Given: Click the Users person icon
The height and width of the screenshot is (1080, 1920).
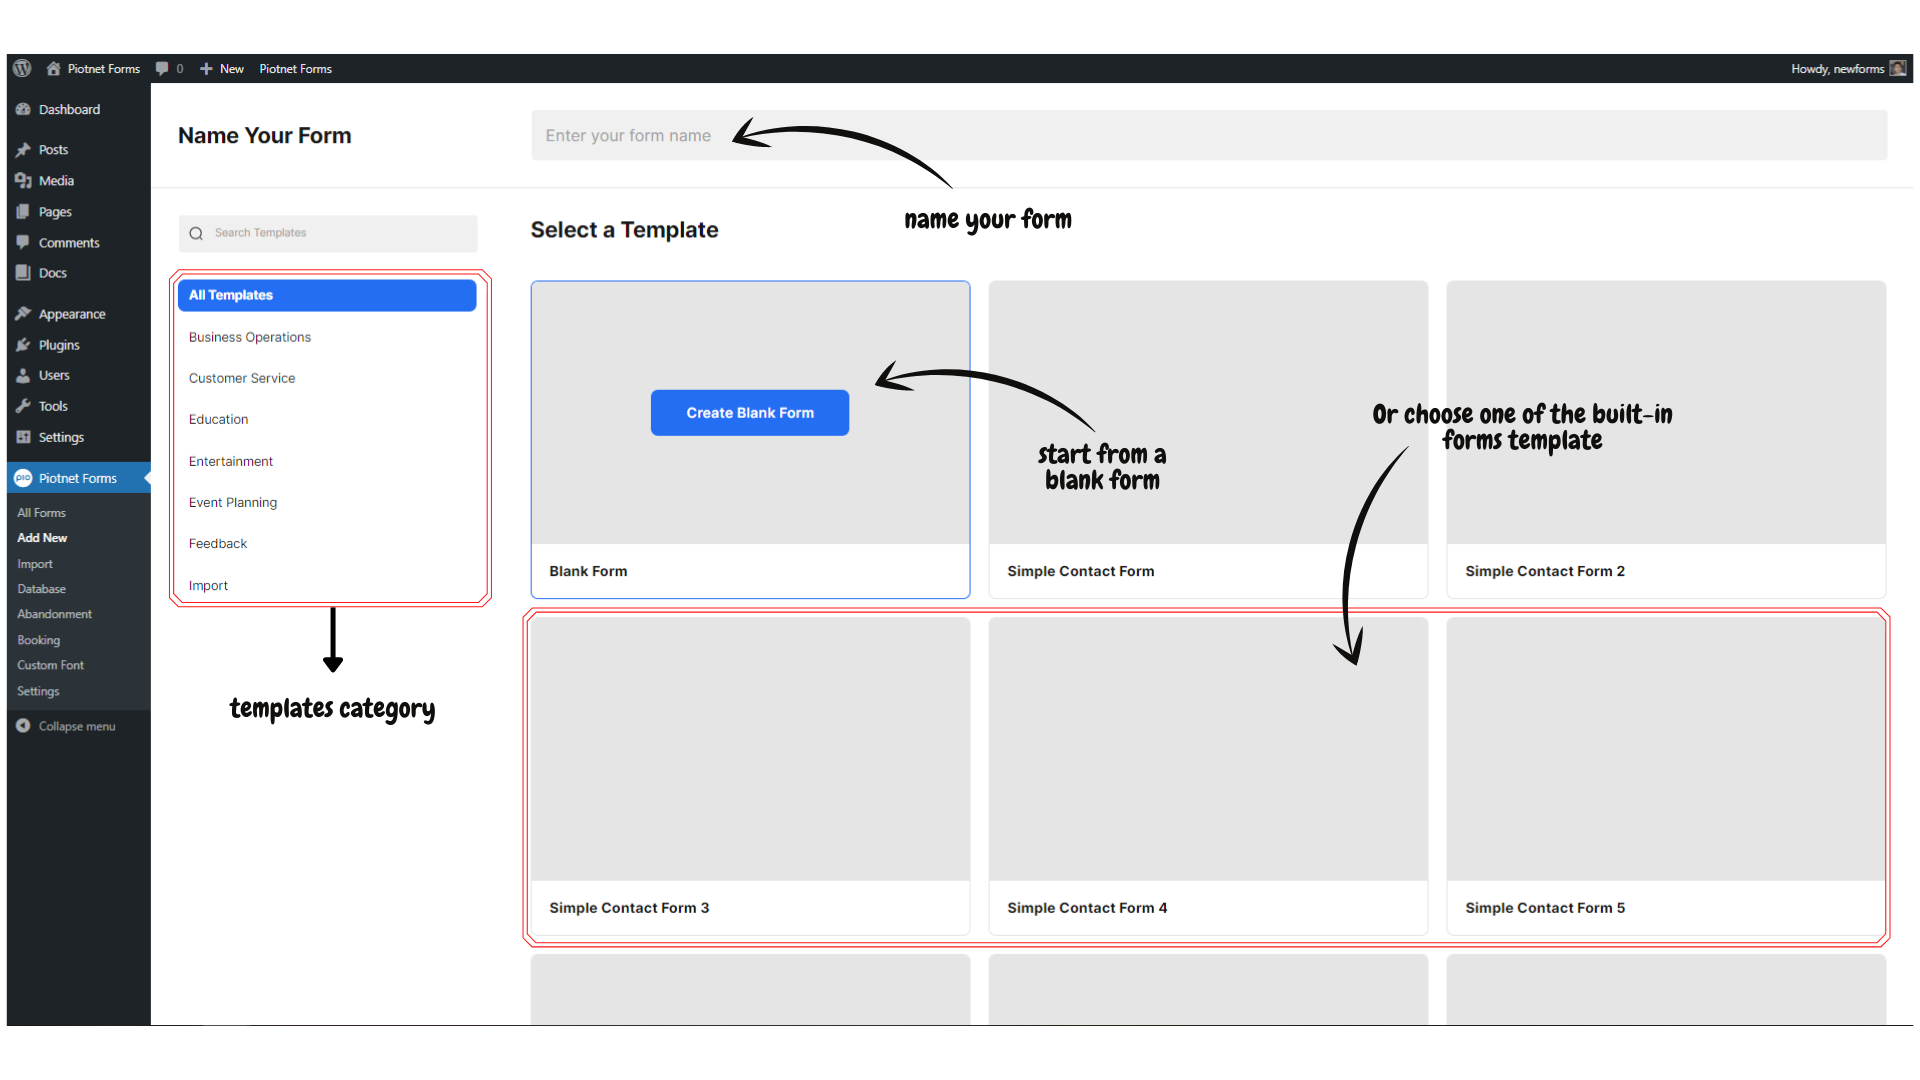Looking at the screenshot, I should tap(23, 375).
